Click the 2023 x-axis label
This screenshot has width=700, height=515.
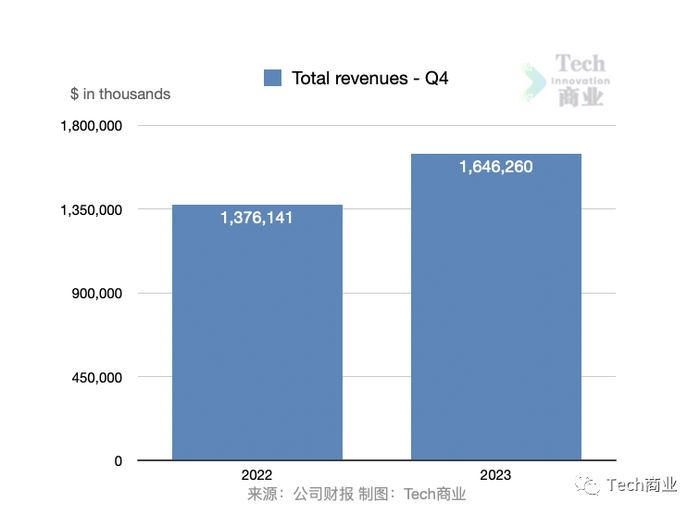click(496, 475)
